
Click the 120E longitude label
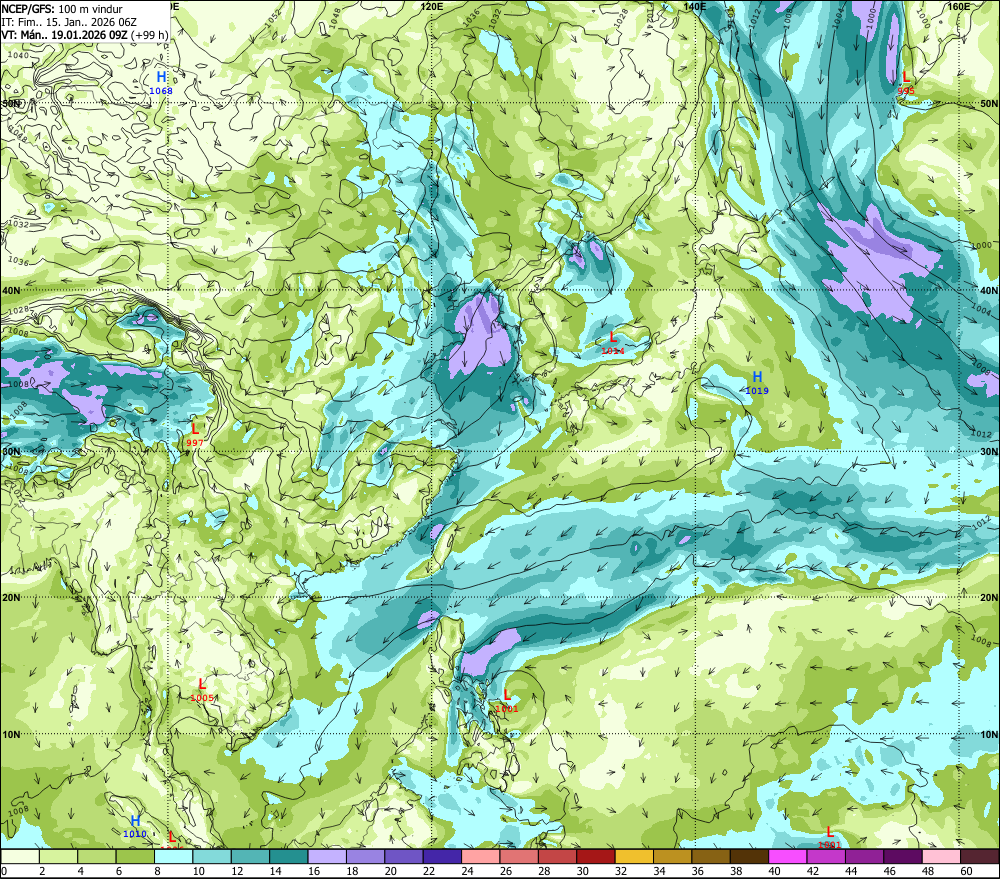pos(432,6)
